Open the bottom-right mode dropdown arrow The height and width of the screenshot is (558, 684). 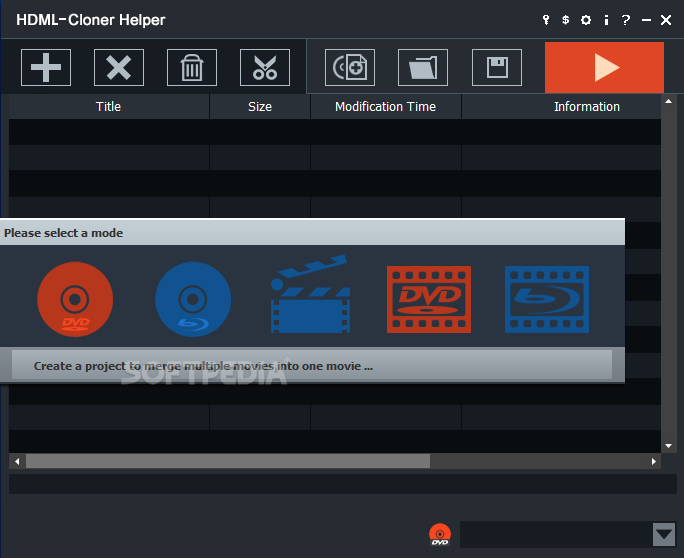tap(664, 534)
